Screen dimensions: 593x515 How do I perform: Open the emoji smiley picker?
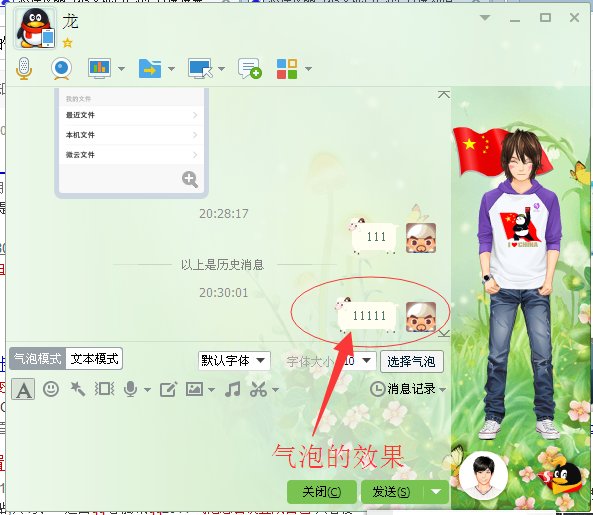pos(51,389)
